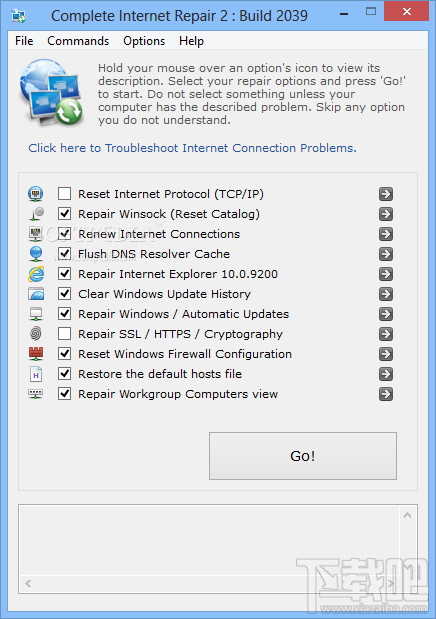Viewport: 436px width, 619px height.
Task: Open the Options menu
Action: [x=144, y=41]
